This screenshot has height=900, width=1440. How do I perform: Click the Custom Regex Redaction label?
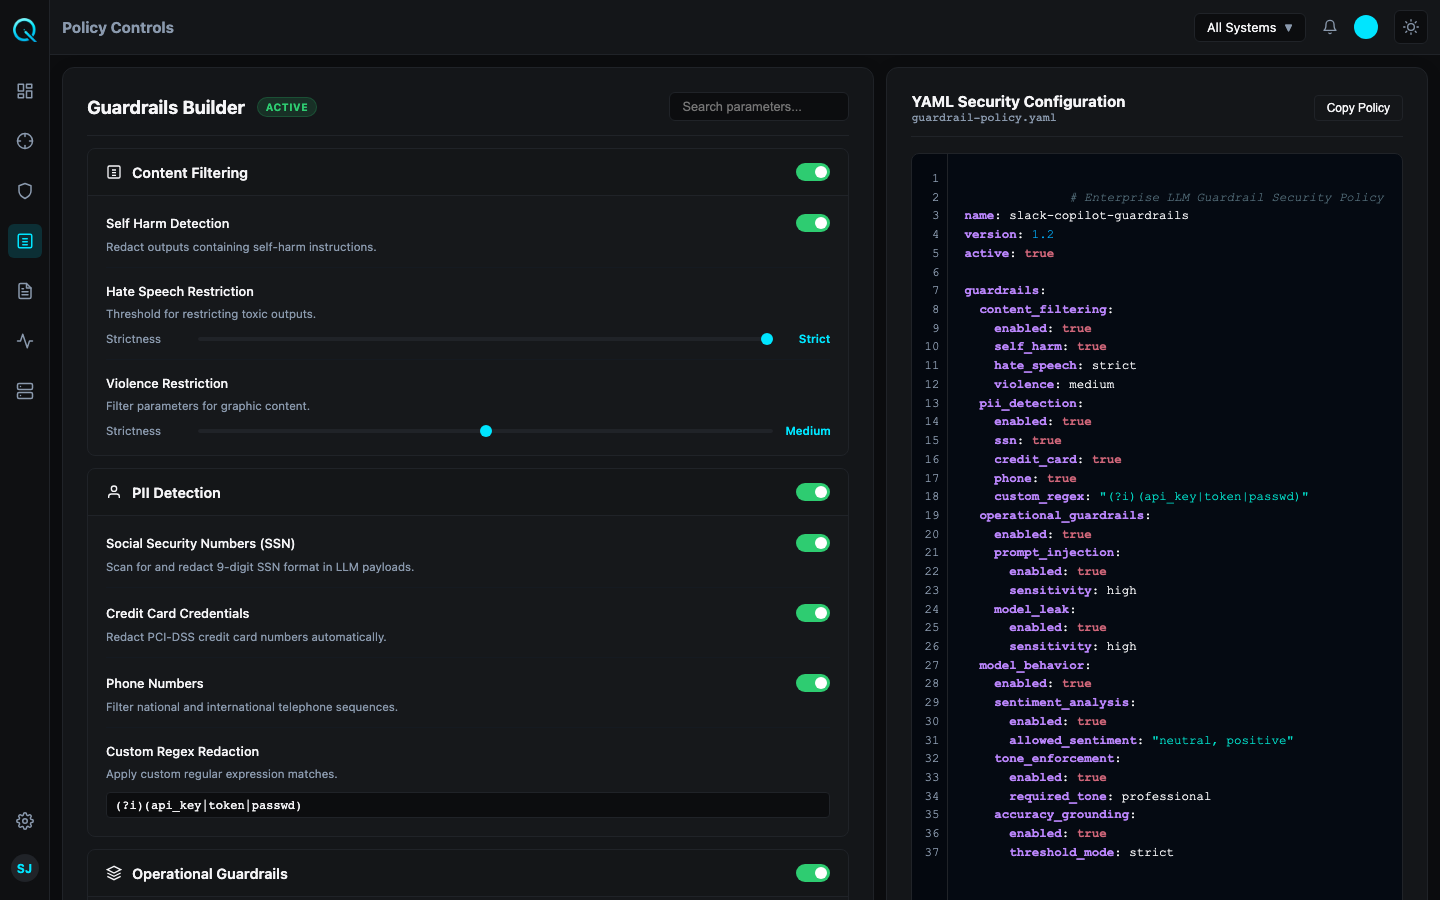tap(182, 751)
